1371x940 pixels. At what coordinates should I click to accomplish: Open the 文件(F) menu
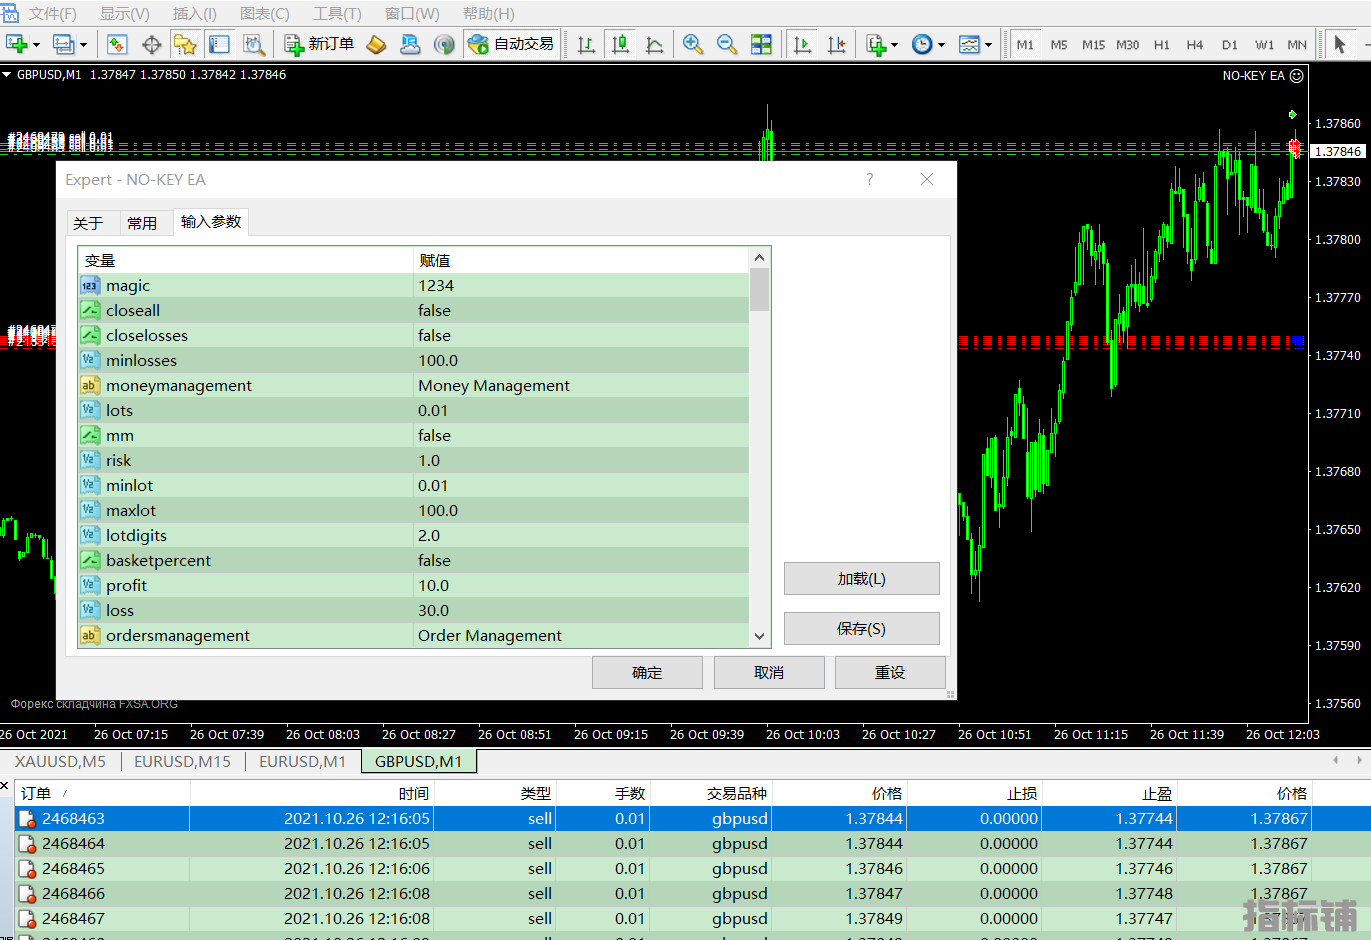click(x=52, y=13)
